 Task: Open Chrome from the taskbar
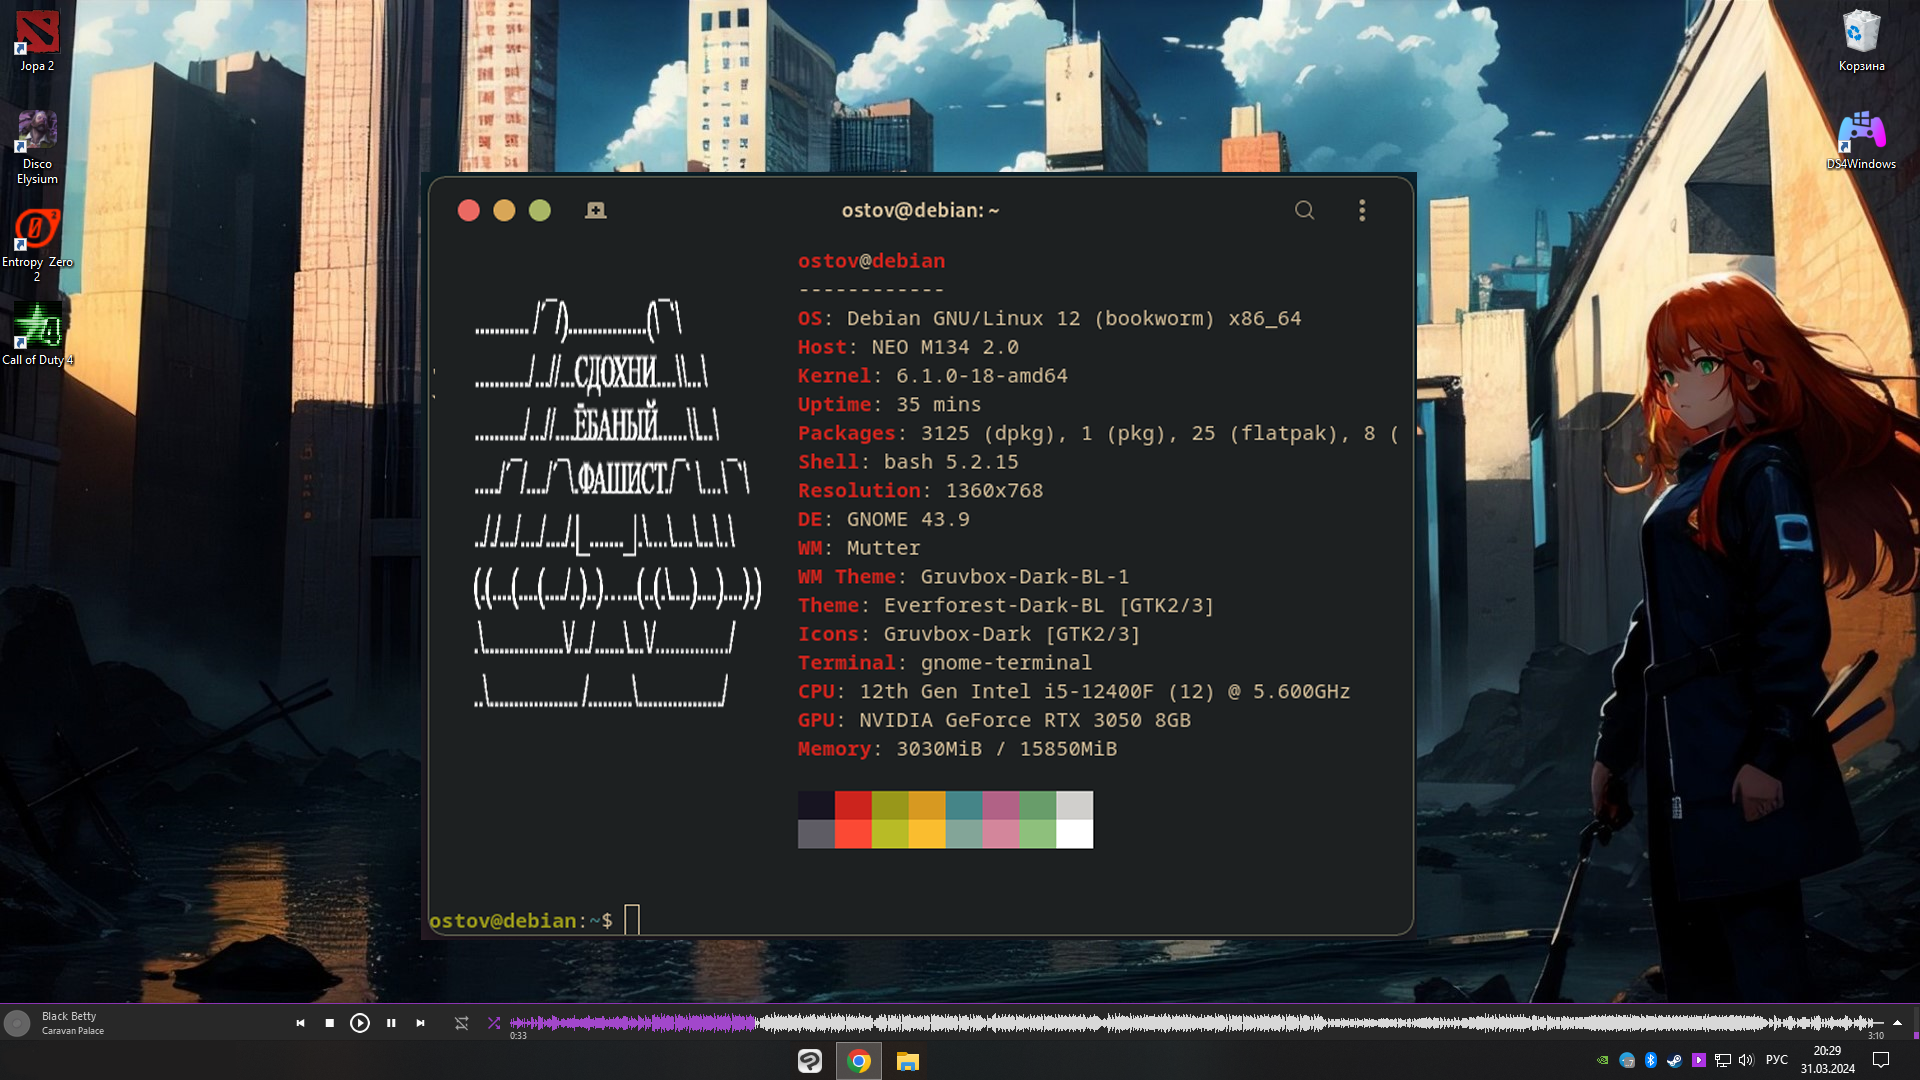859,1061
